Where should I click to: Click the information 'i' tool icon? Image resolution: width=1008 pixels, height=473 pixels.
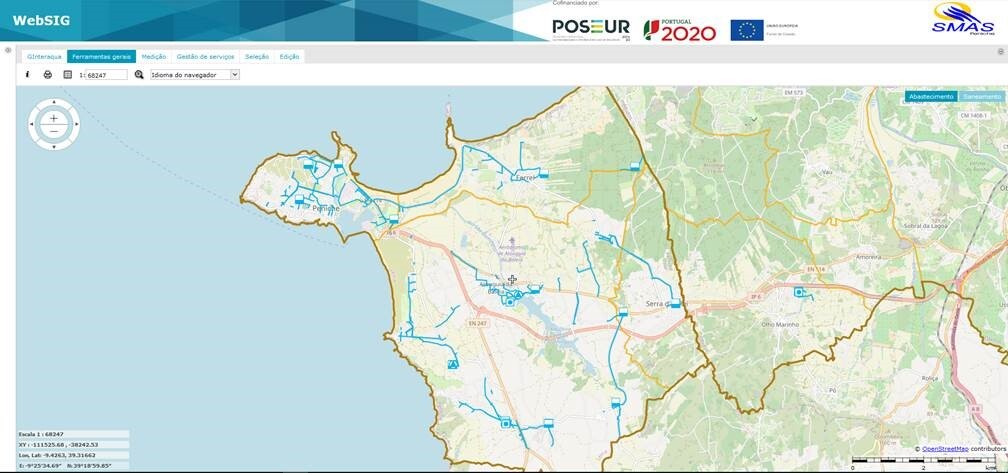(x=27, y=75)
